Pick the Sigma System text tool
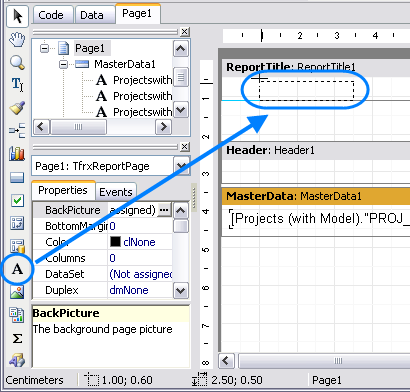410x392 pixels. click(17, 339)
